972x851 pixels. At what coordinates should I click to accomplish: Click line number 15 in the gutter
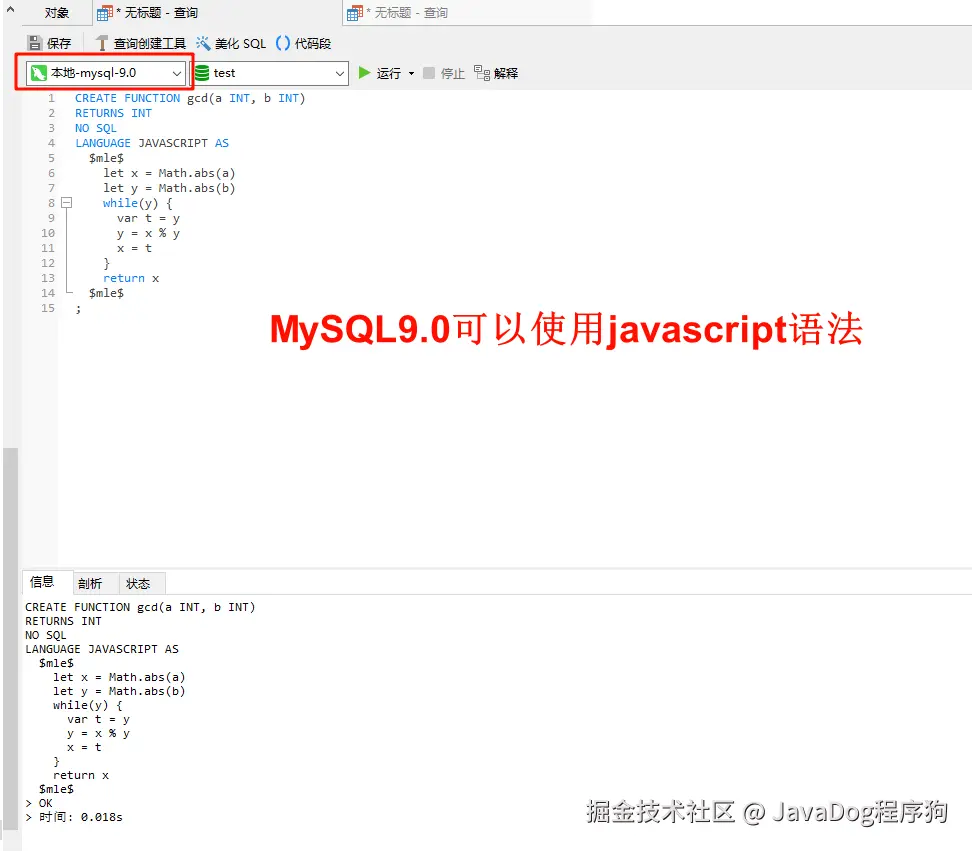[48, 308]
